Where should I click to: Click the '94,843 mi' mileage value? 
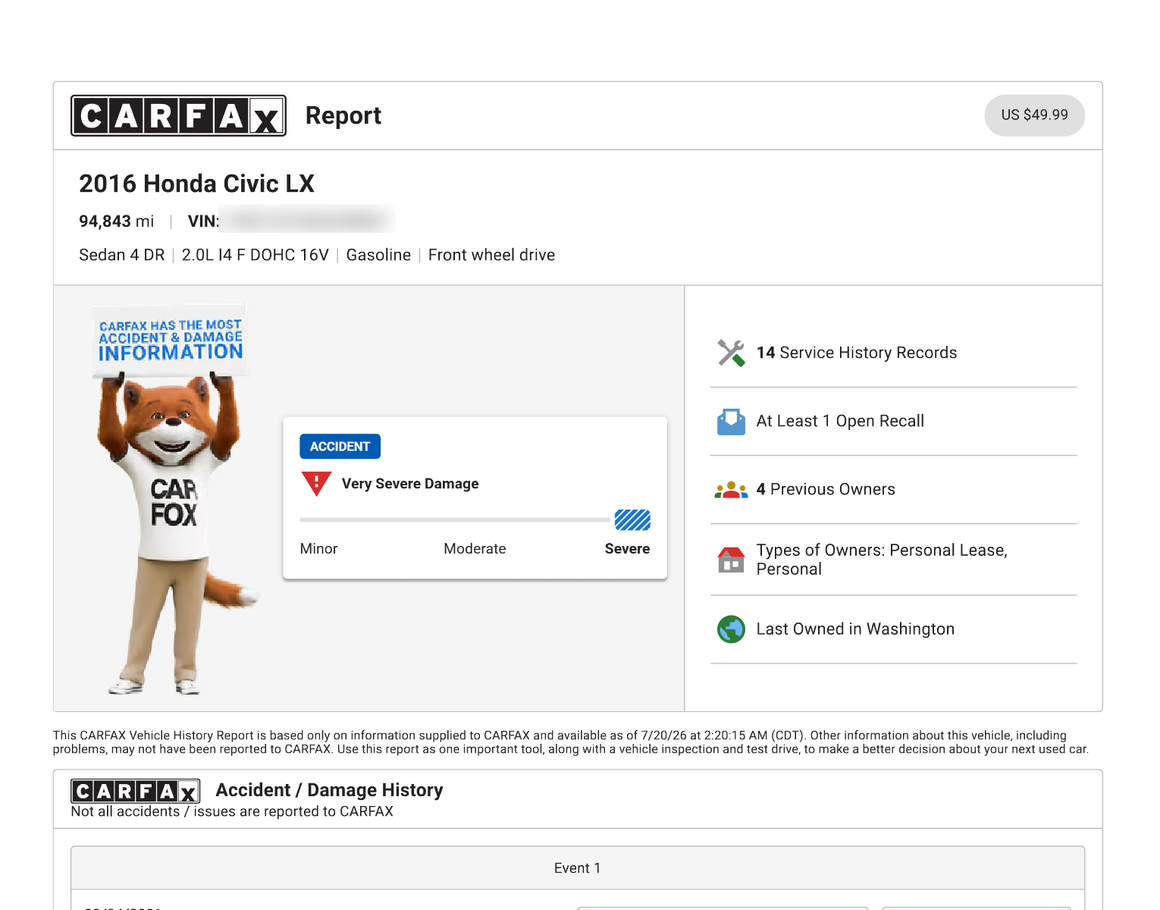pyautogui.click(x=116, y=221)
